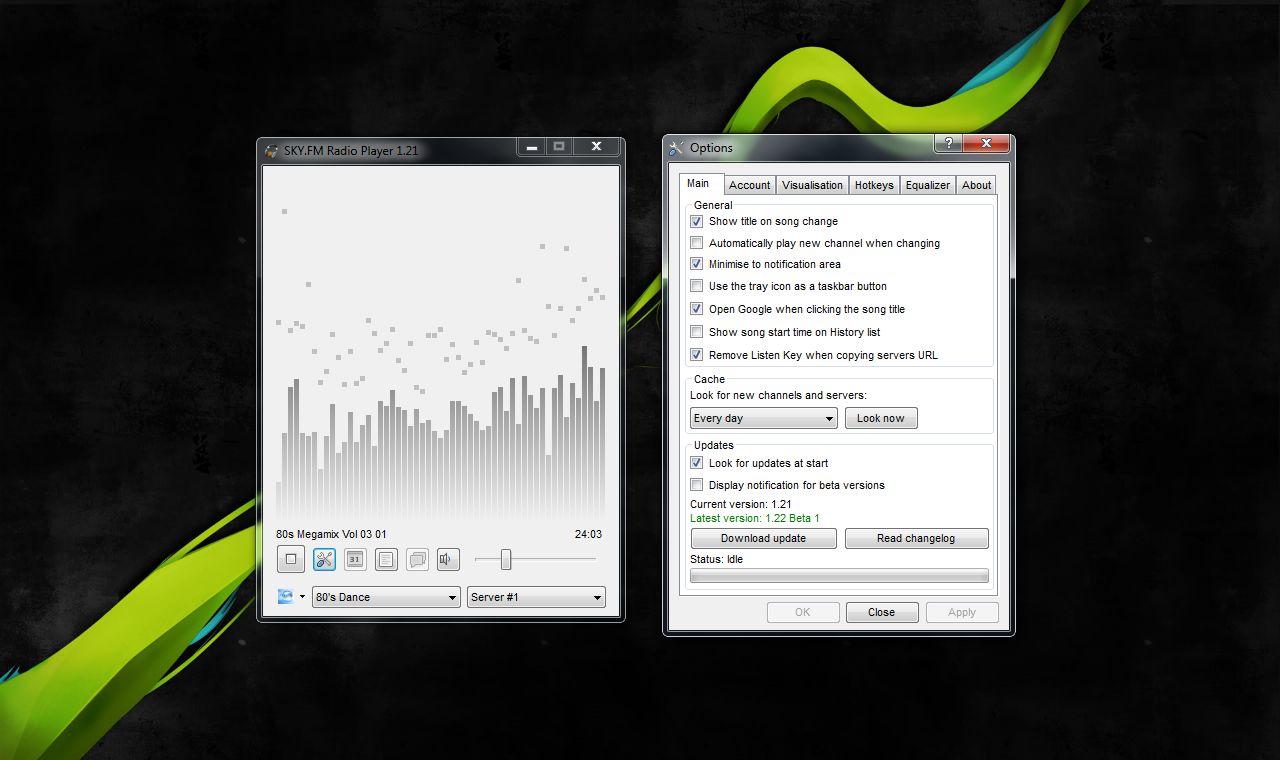Click the SKY.FM Radio Player title icon
Screen dimensions: 1280x760
(x=272, y=151)
